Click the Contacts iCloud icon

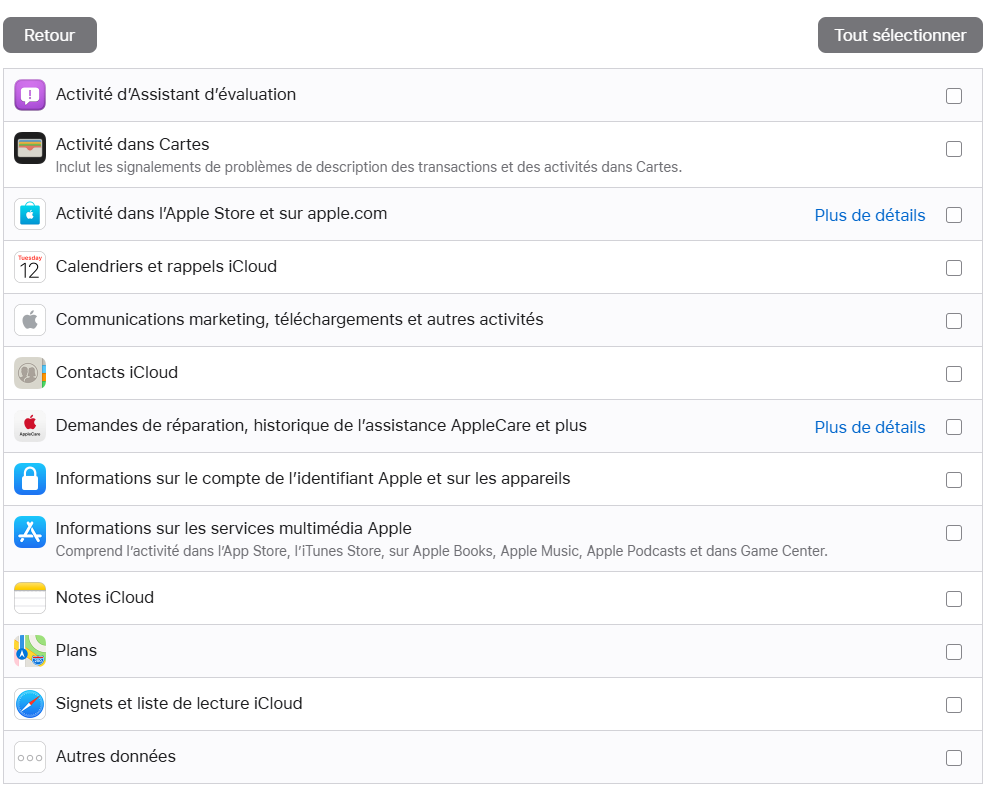pos(30,373)
